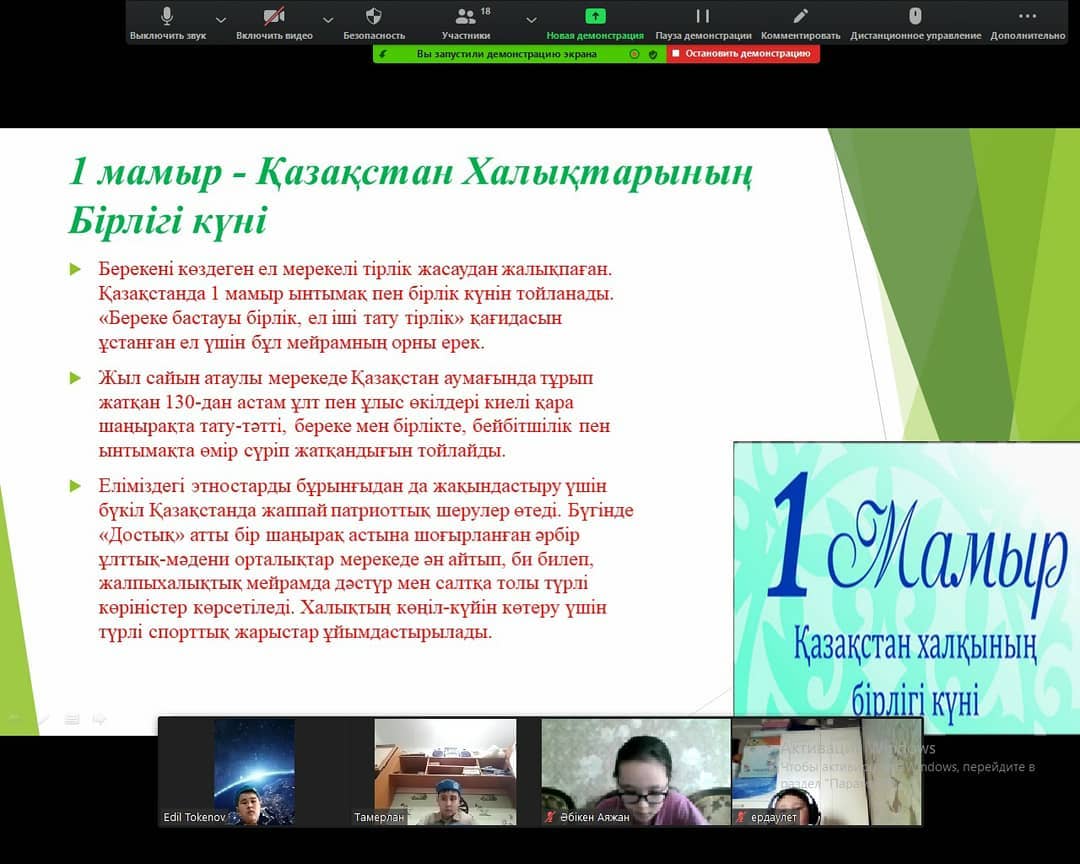This screenshot has width=1080, height=864.
Task: Click the '1 Мамыр' holiday picture on slide
Action: [906, 588]
